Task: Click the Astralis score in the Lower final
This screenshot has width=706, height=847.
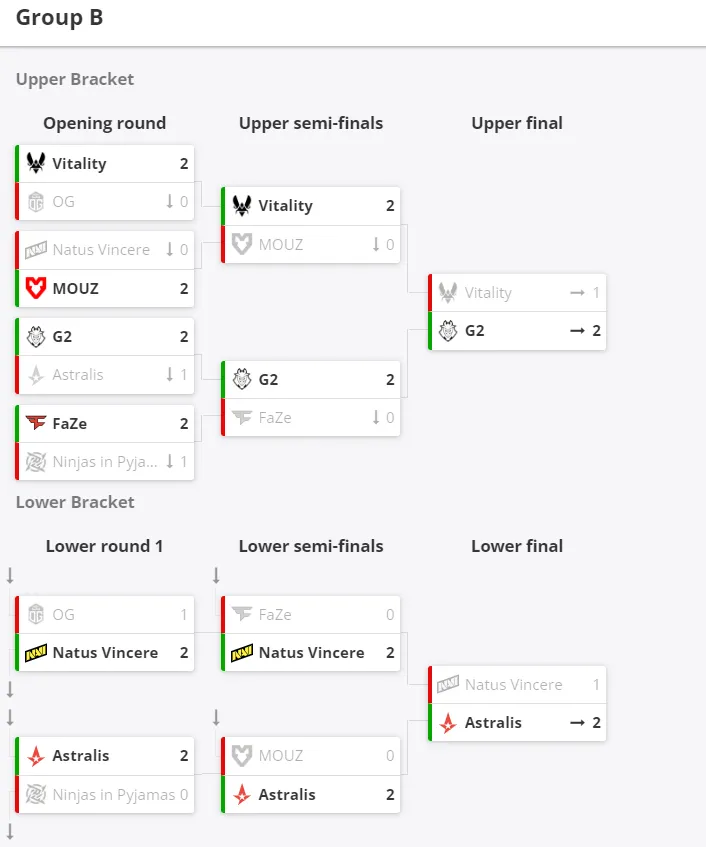Action: 596,723
